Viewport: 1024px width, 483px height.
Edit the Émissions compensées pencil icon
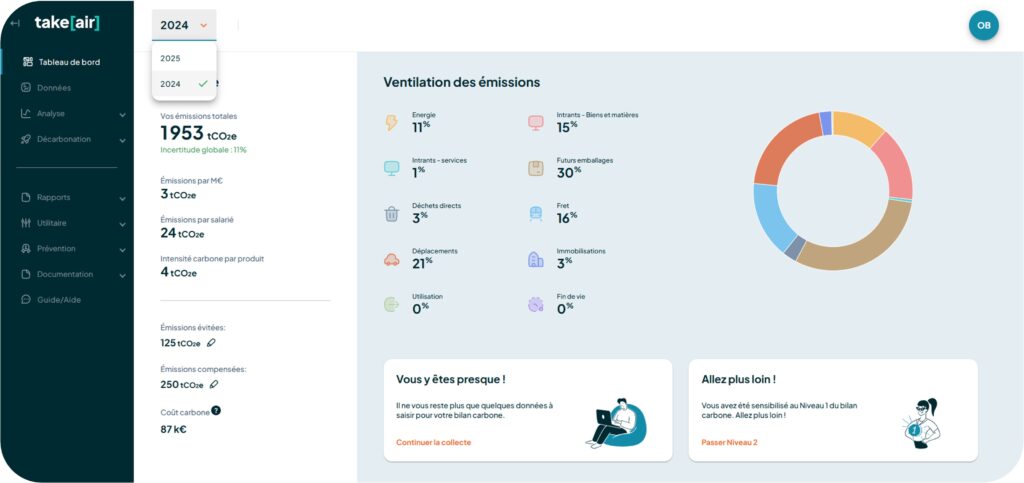(x=214, y=384)
